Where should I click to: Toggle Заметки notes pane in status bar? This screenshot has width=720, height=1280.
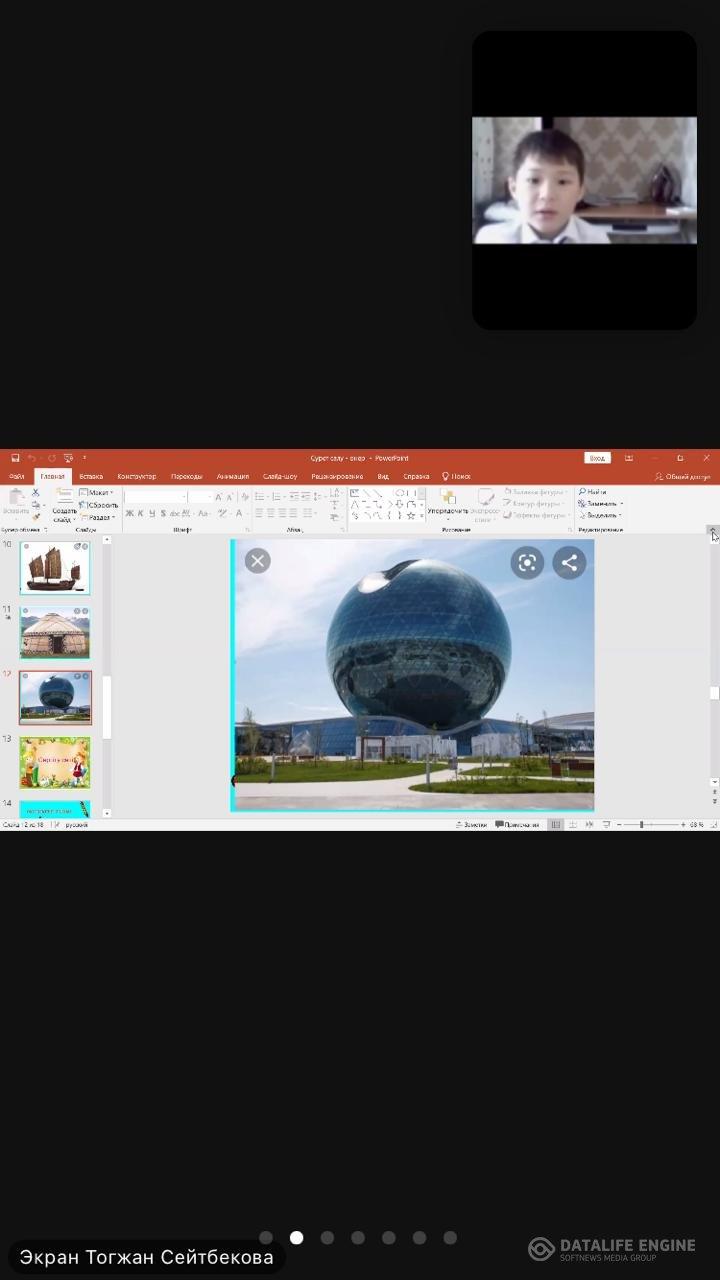(471, 825)
